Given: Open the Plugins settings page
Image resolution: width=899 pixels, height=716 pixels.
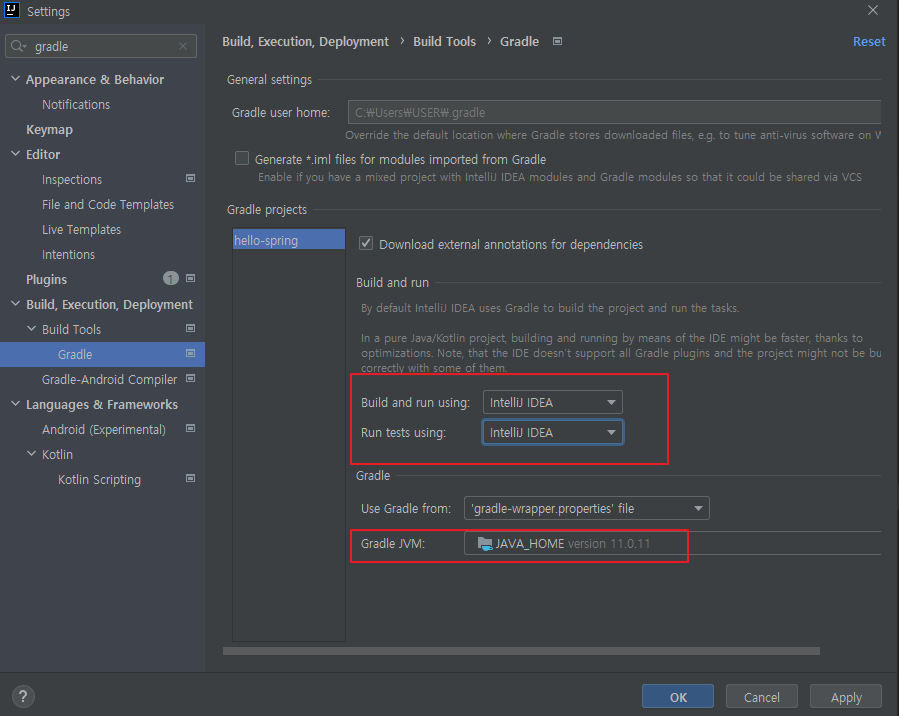Looking at the screenshot, I should [x=46, y=279].
